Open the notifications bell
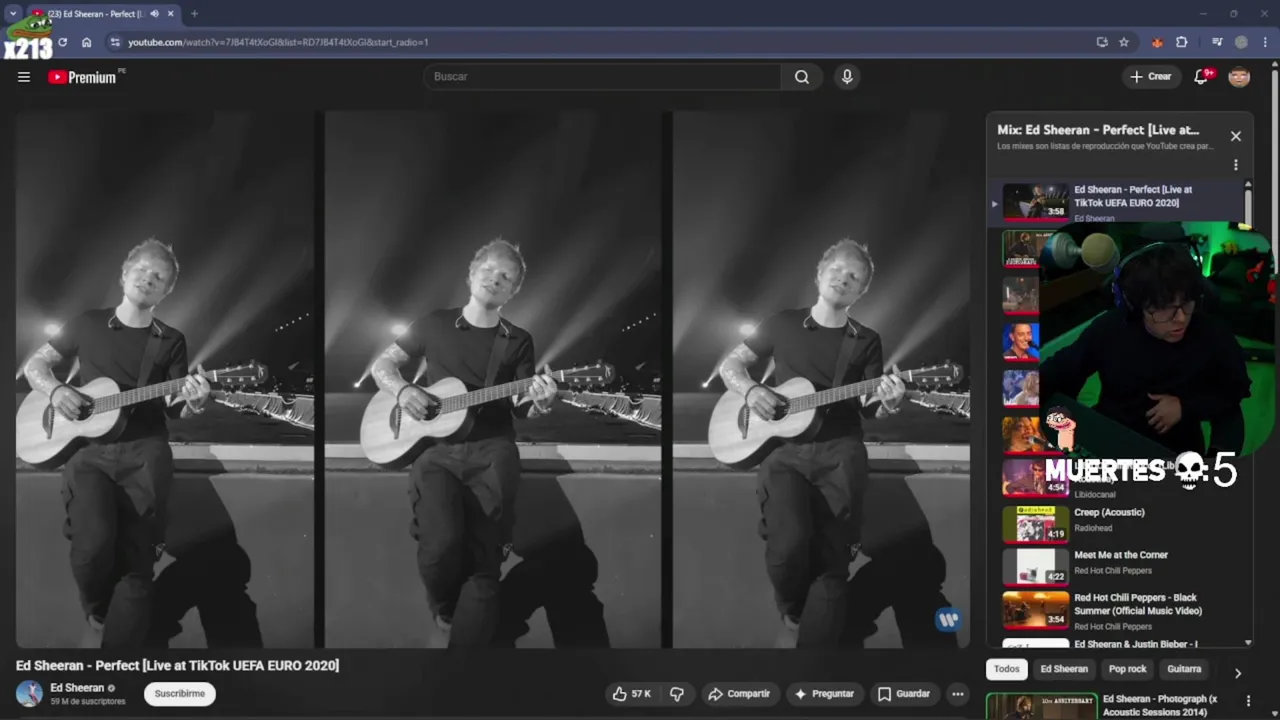 click(1202, 77)
